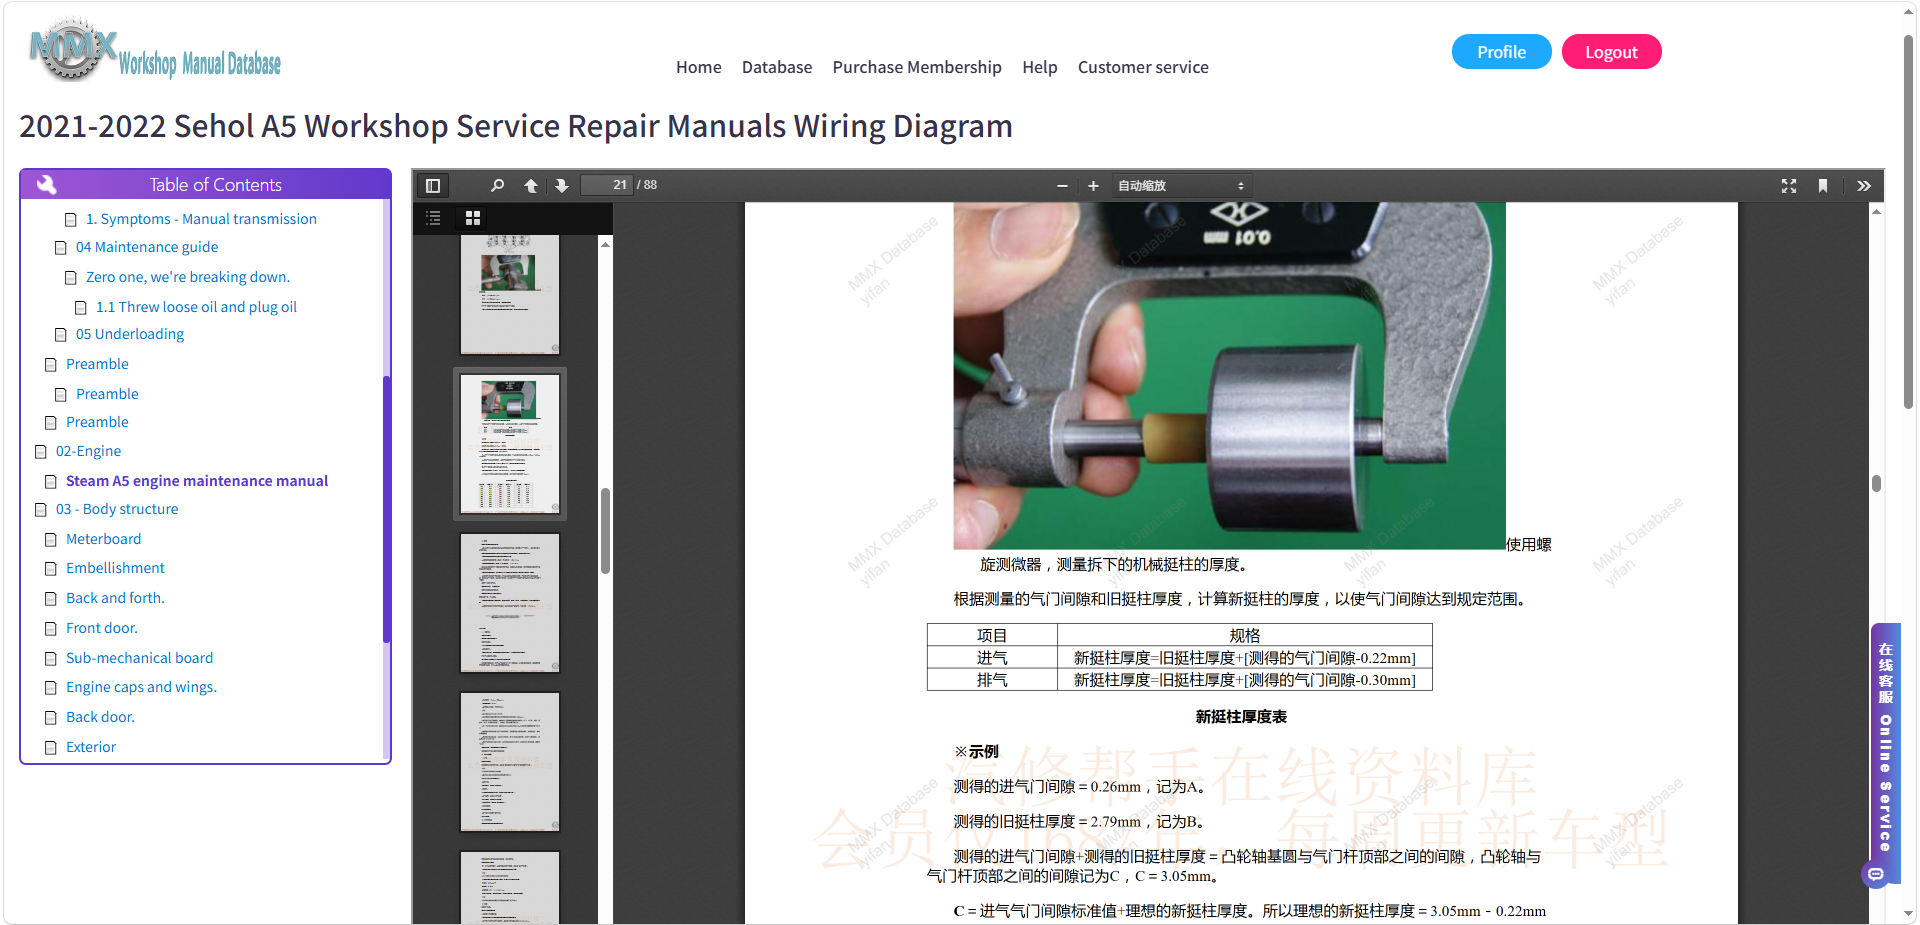The height and width of the screenshot is (925, 1920).
Task: Select the thumbnail above the highlighted one
Action: pyautogui.click(x=510, y=295)
